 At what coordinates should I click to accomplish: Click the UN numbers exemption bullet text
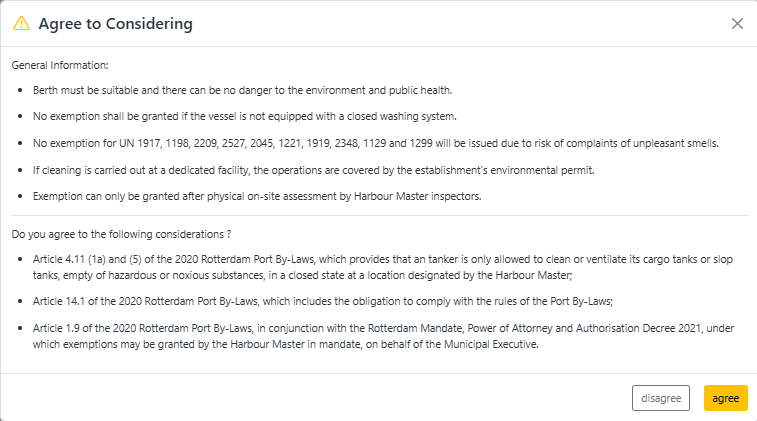pos(376,143)
